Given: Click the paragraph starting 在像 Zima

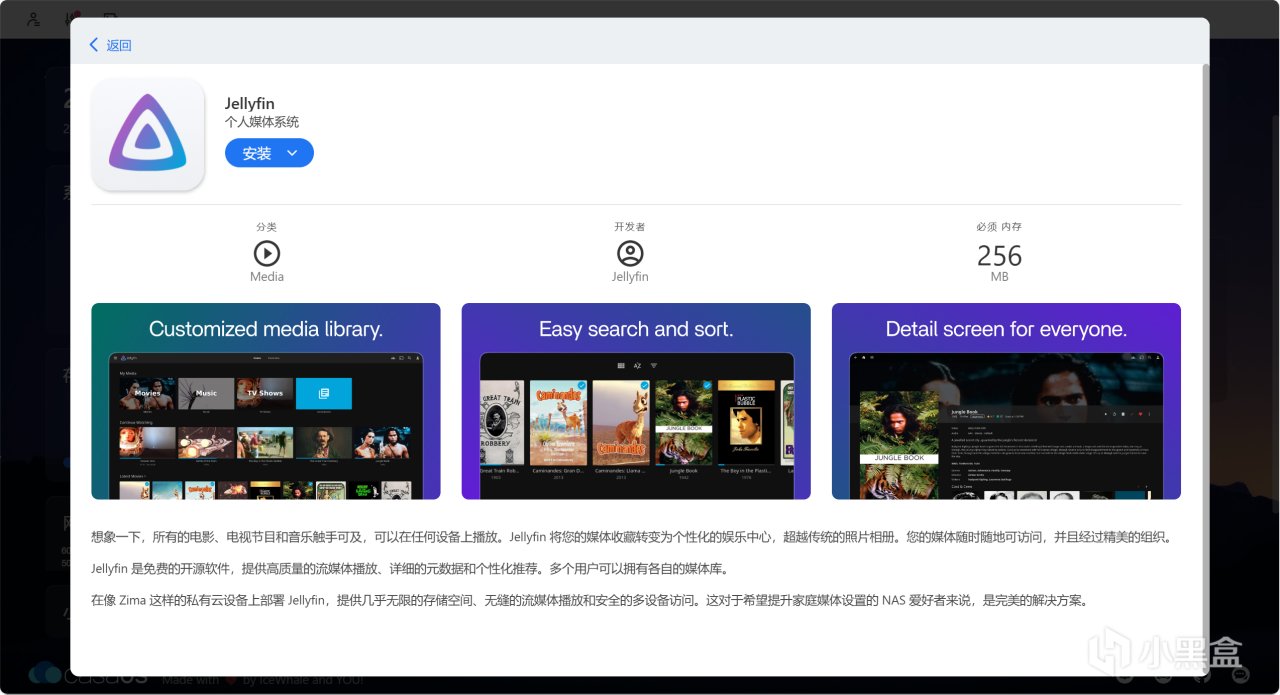Looking at the screenshot, I should (x=589, y=601).
